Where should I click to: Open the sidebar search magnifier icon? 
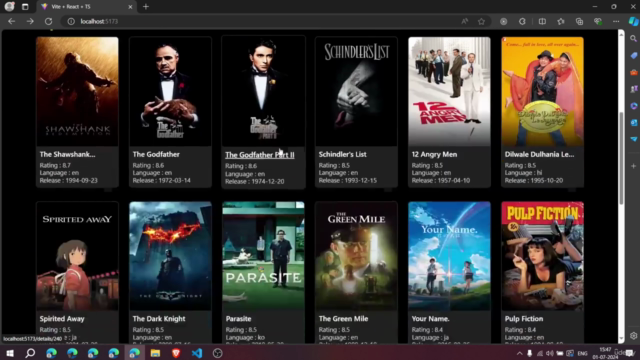633,38
